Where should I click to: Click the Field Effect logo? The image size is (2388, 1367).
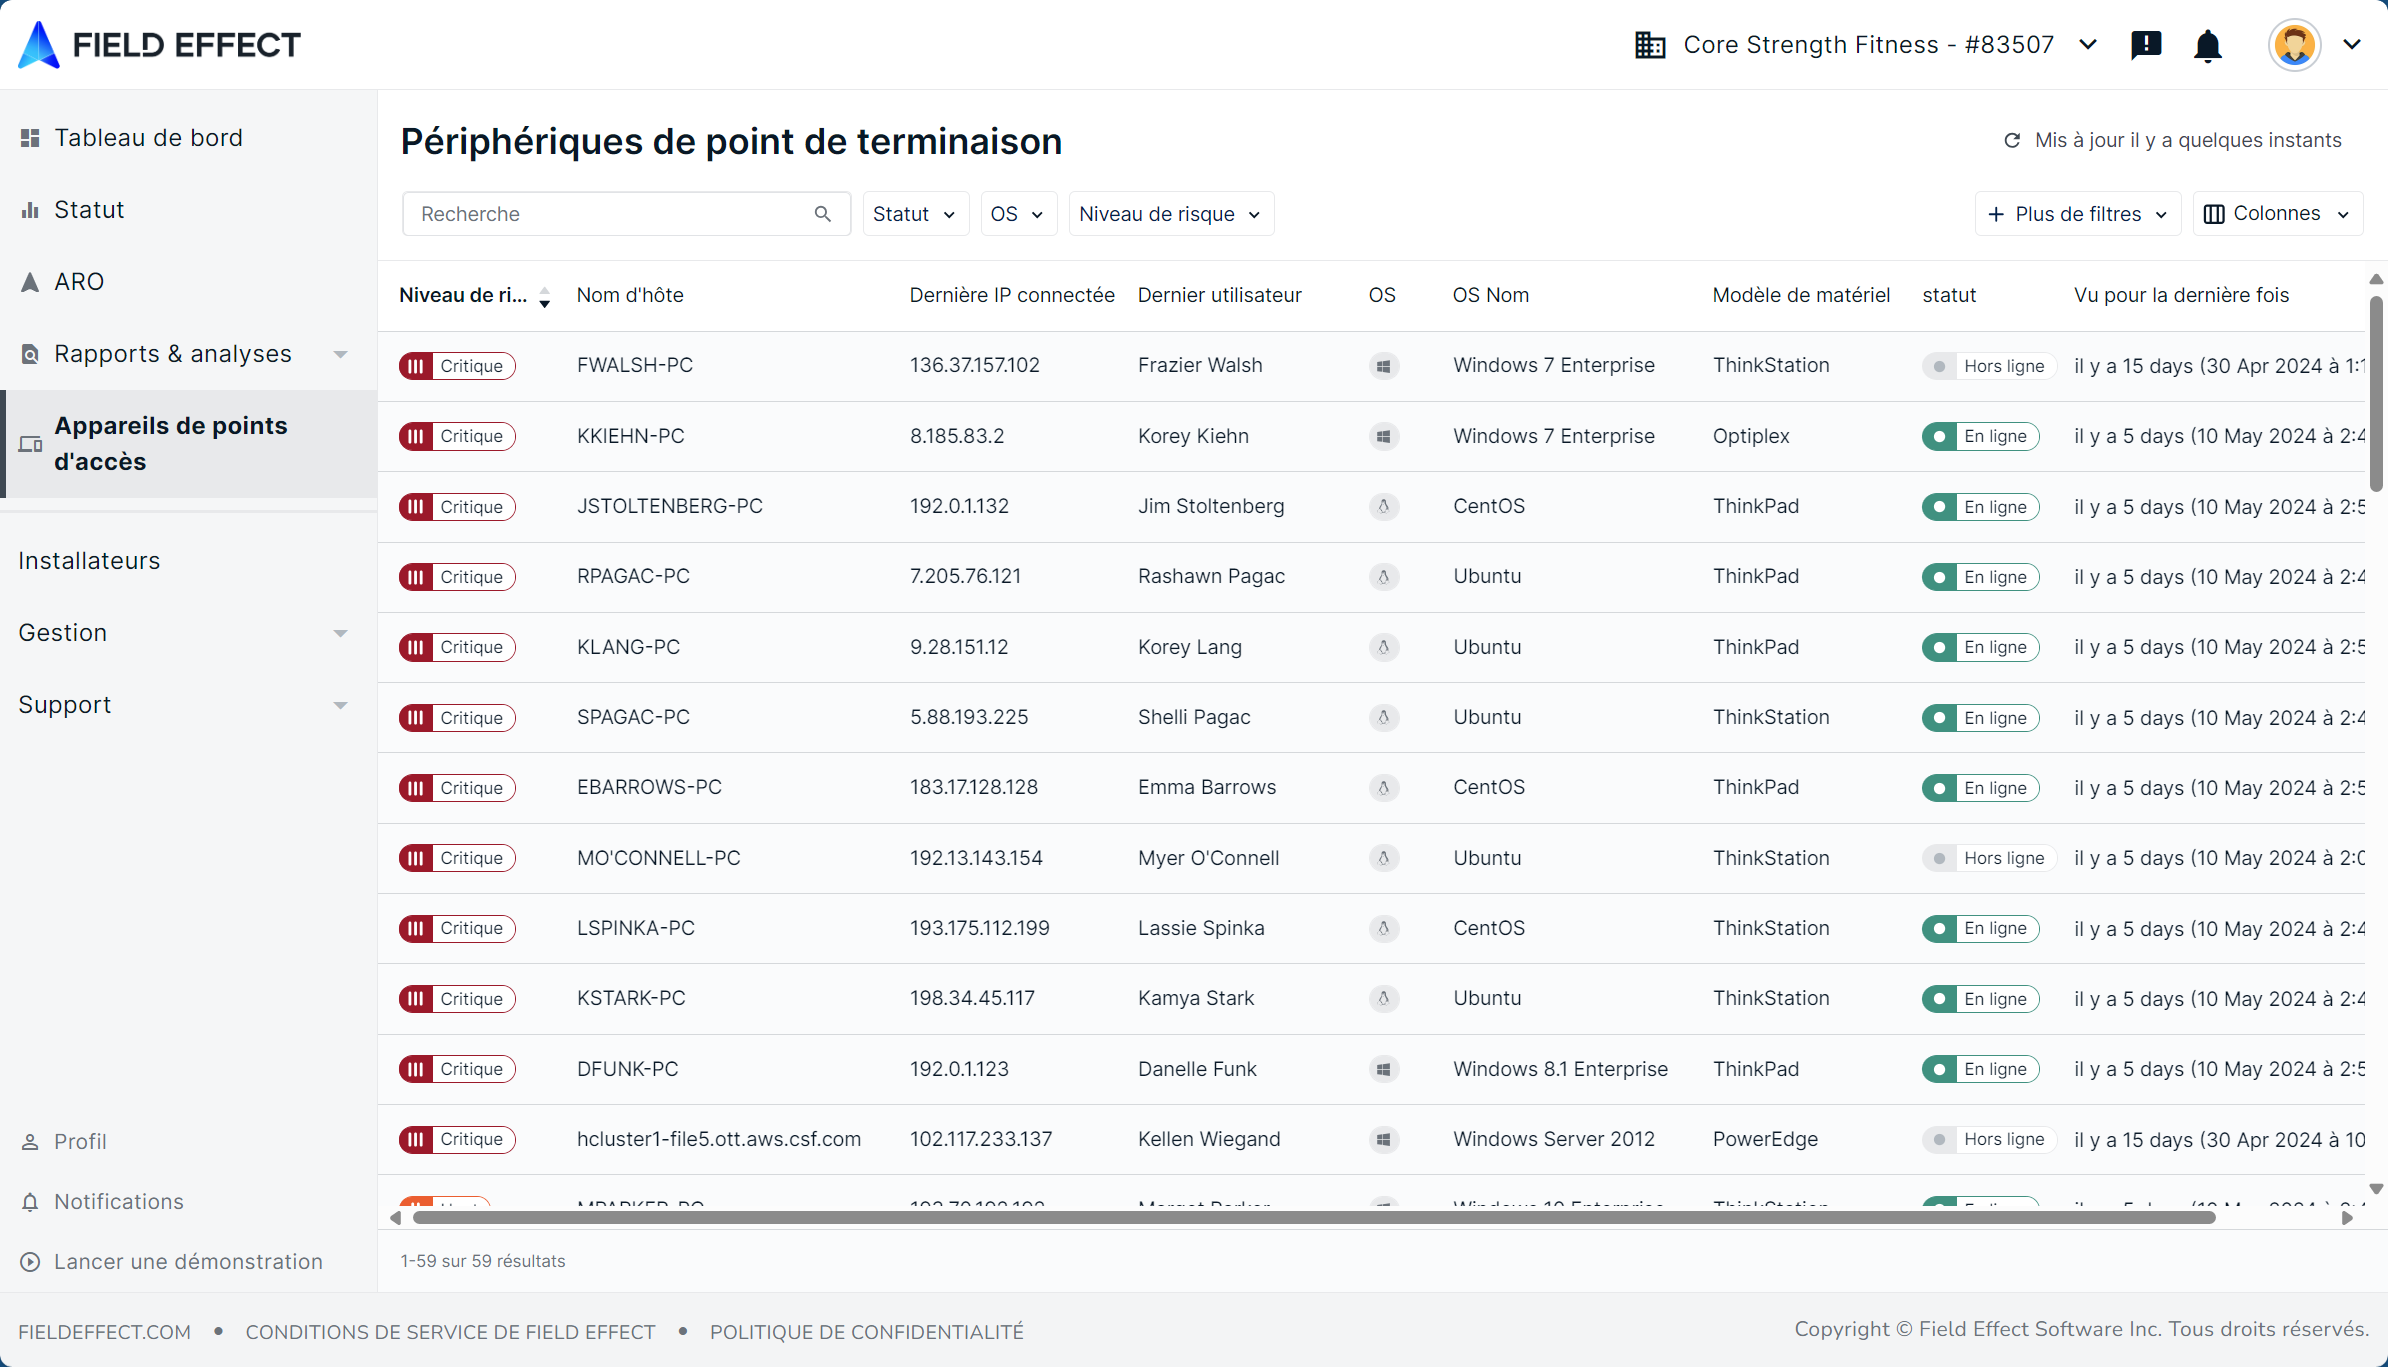pos(160,45)
